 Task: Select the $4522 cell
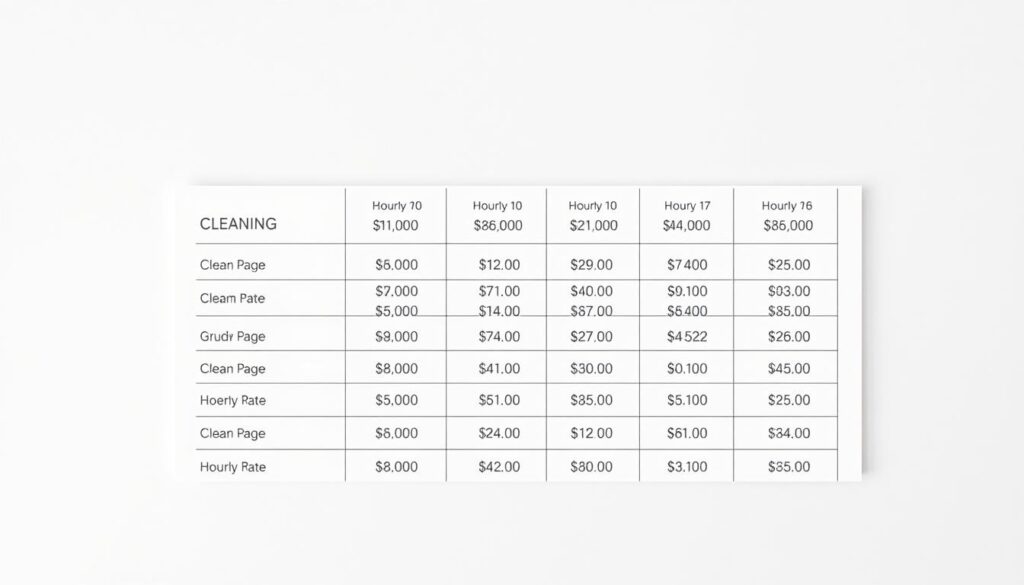(686, 337)
